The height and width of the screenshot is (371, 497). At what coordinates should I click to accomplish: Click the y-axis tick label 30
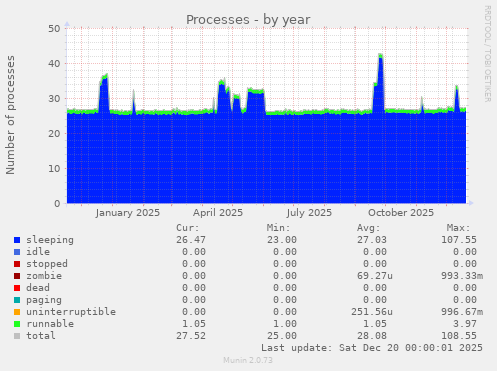tap(54, 99)
